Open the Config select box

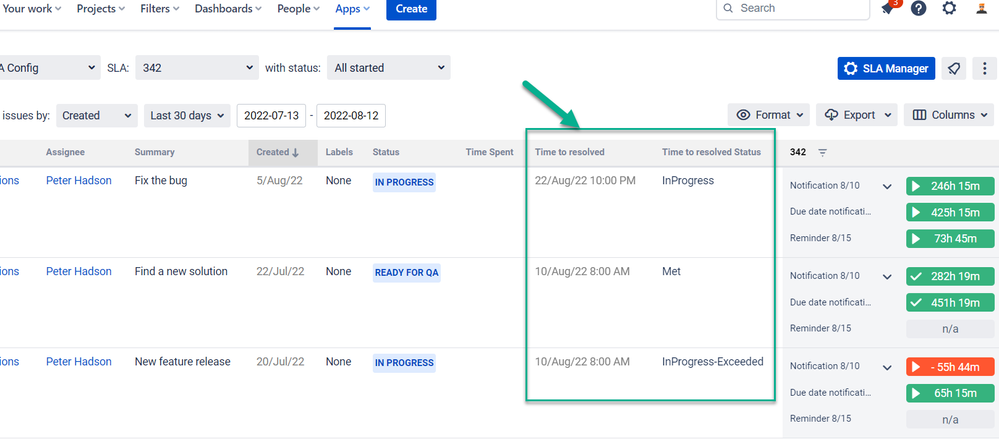[x=50, y=68]
